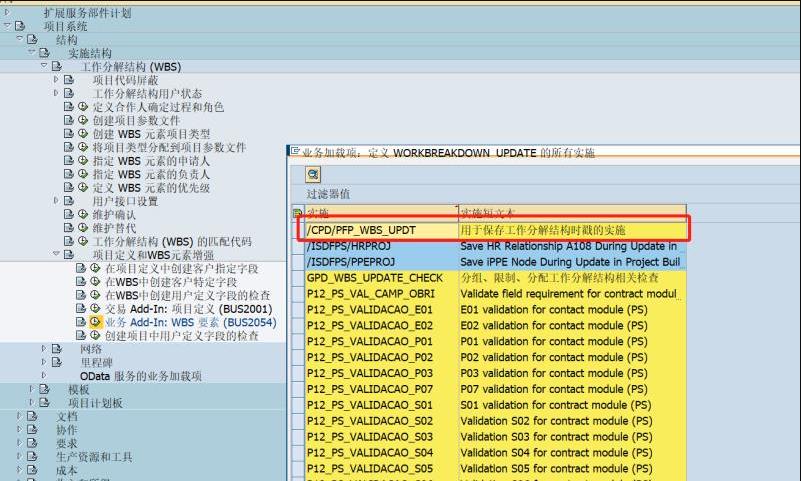Expand the OData 服务的业务加载项 node
The image size is (801, 481).
[44, 375]
